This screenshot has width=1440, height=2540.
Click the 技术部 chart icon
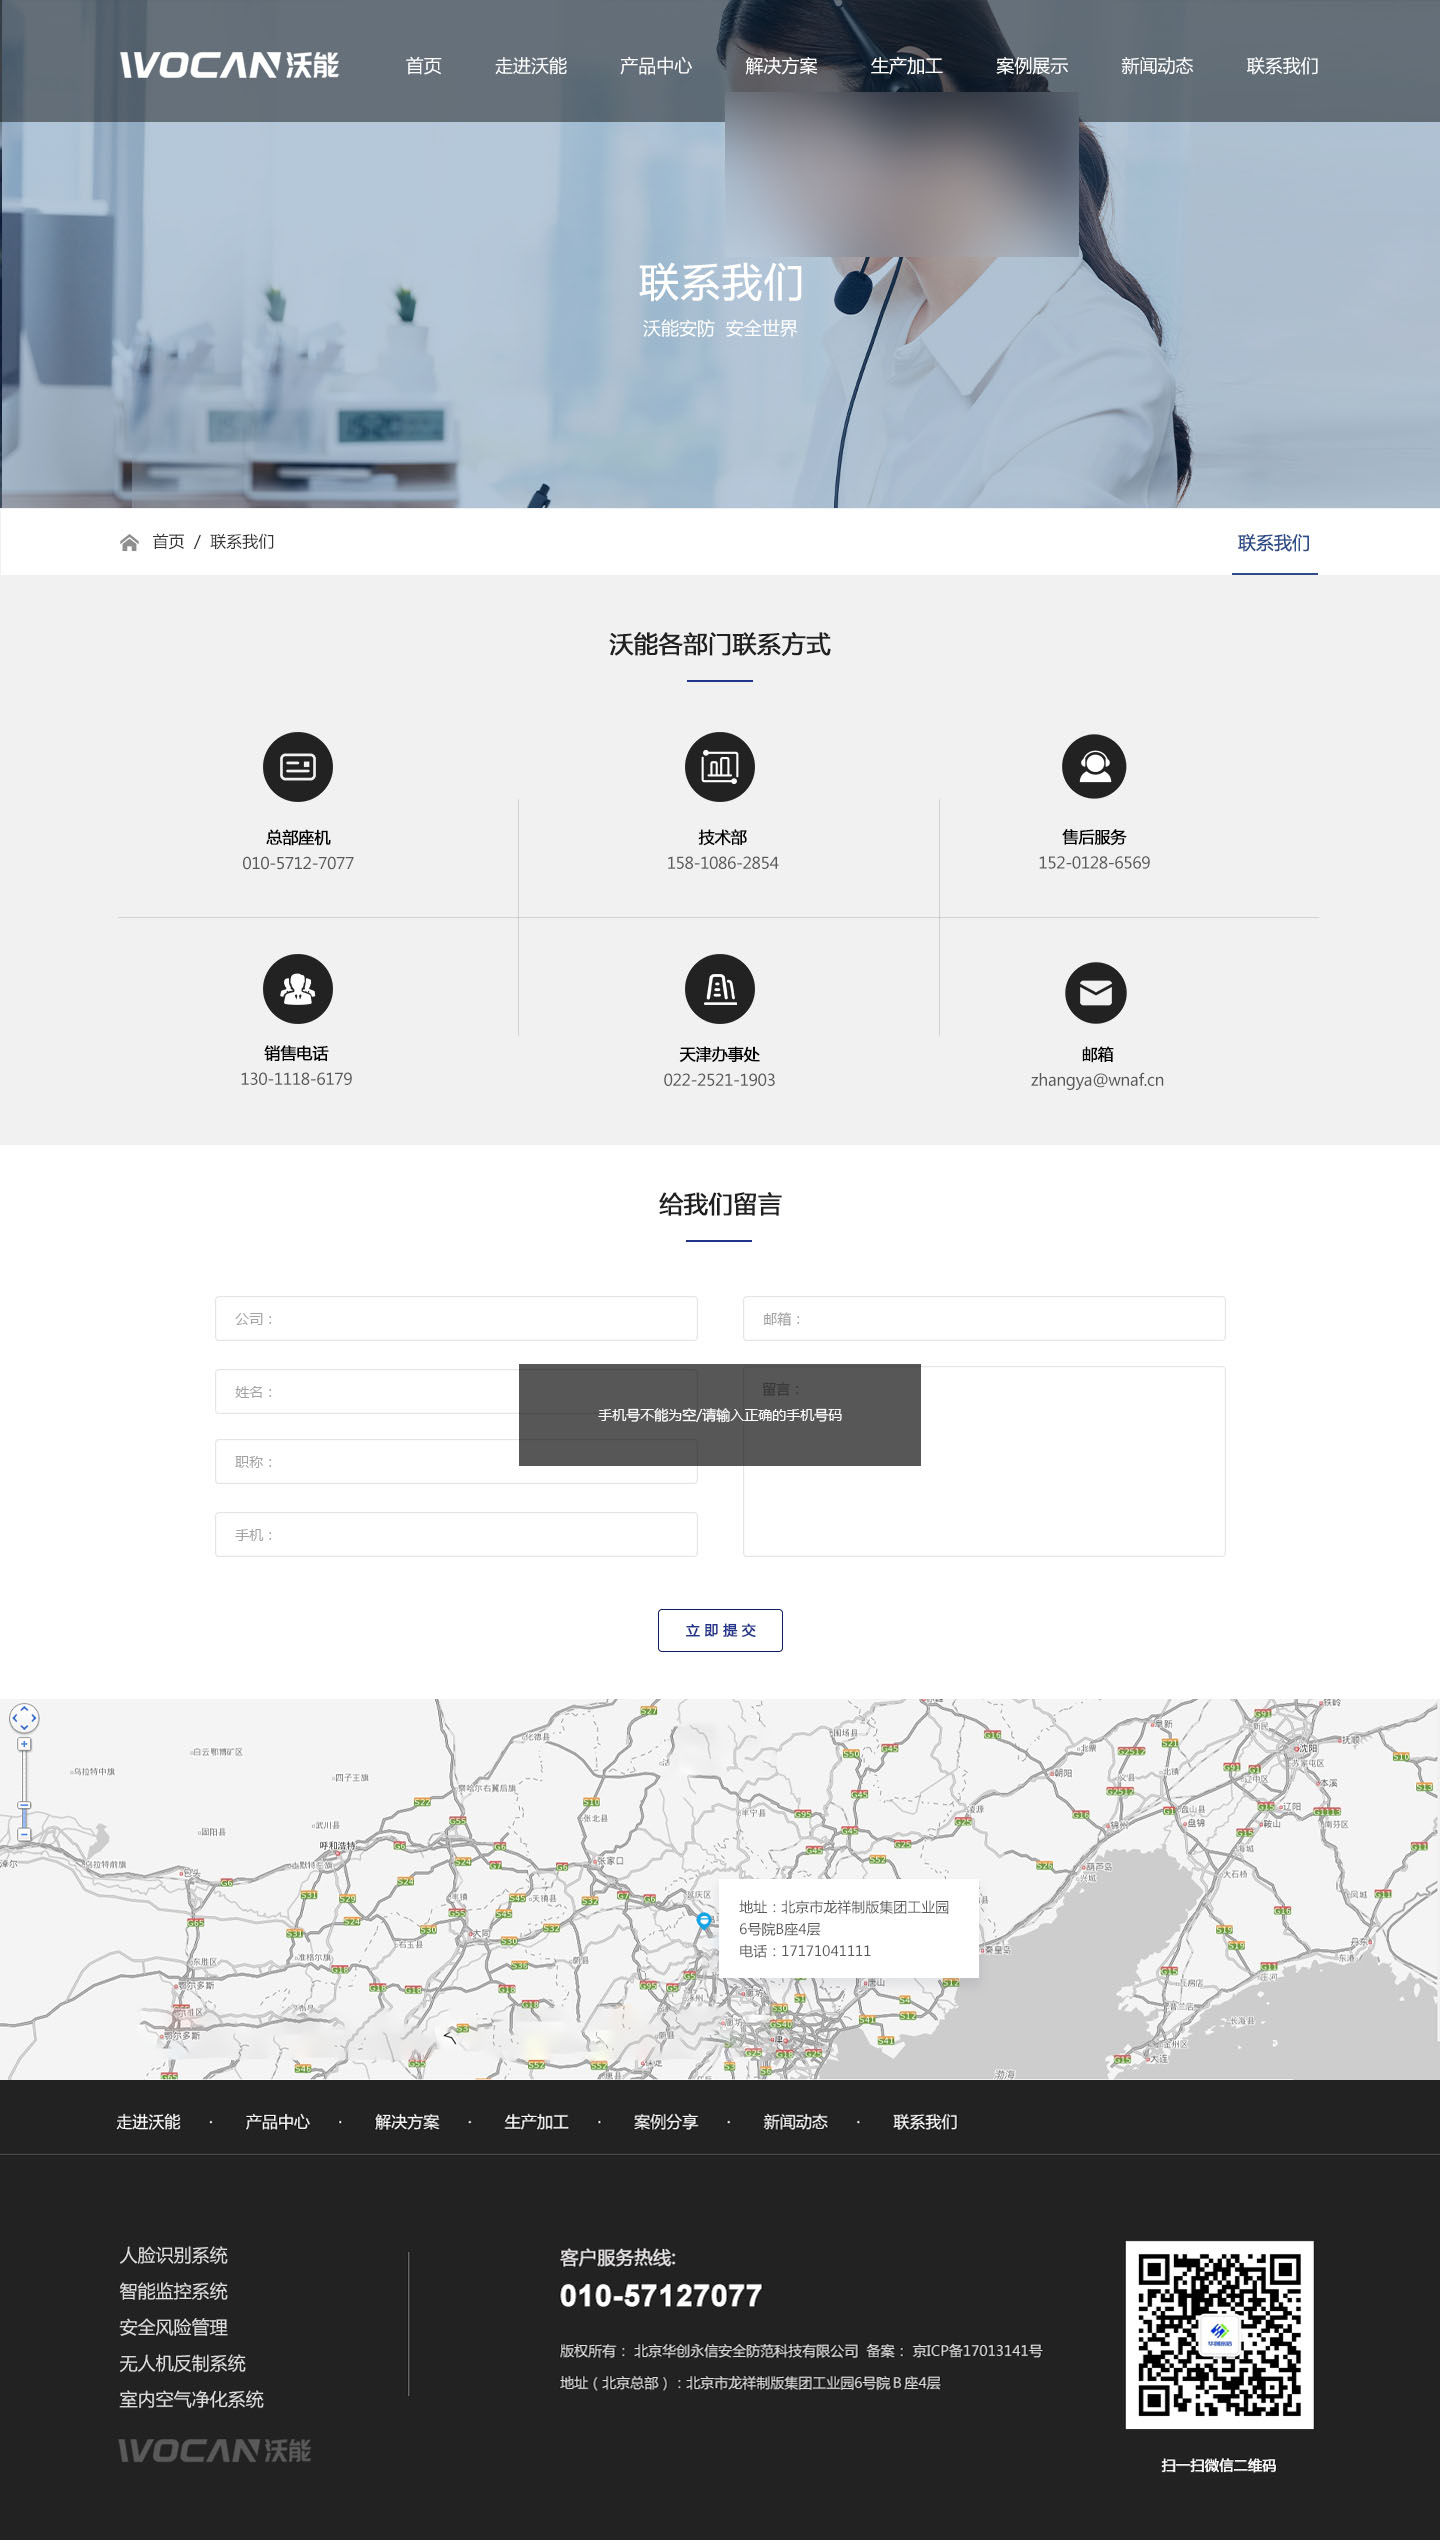[720, 767]
